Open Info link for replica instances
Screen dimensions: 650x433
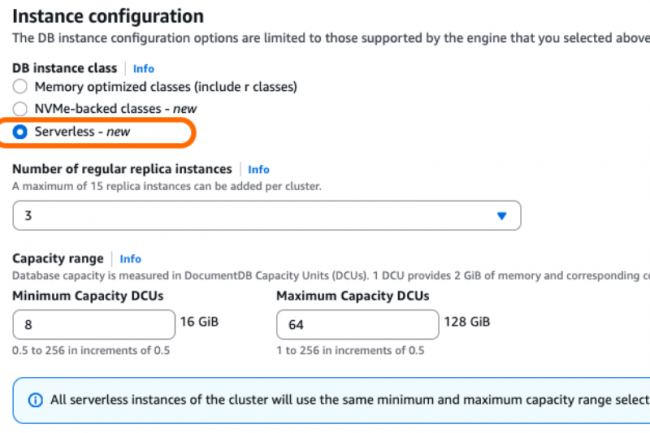[259, 169]
